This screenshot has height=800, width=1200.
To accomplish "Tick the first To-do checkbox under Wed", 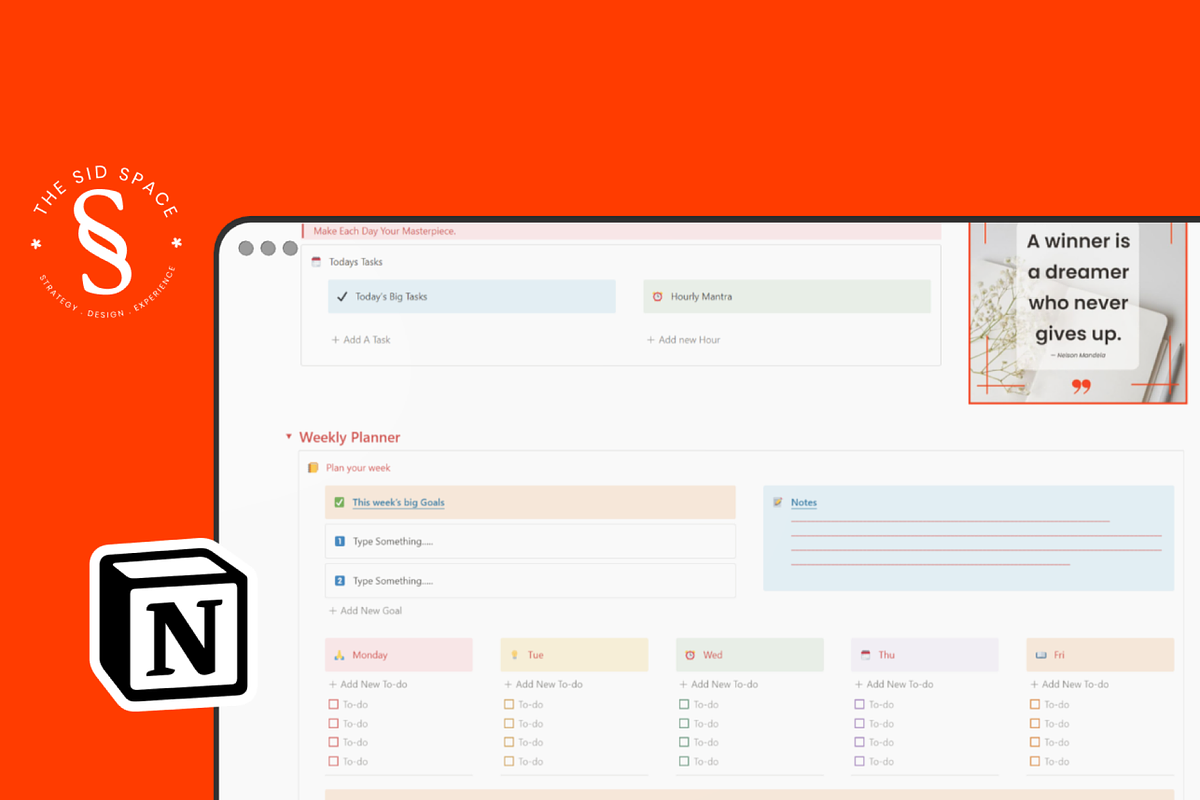I will click(x=684, y=705).
